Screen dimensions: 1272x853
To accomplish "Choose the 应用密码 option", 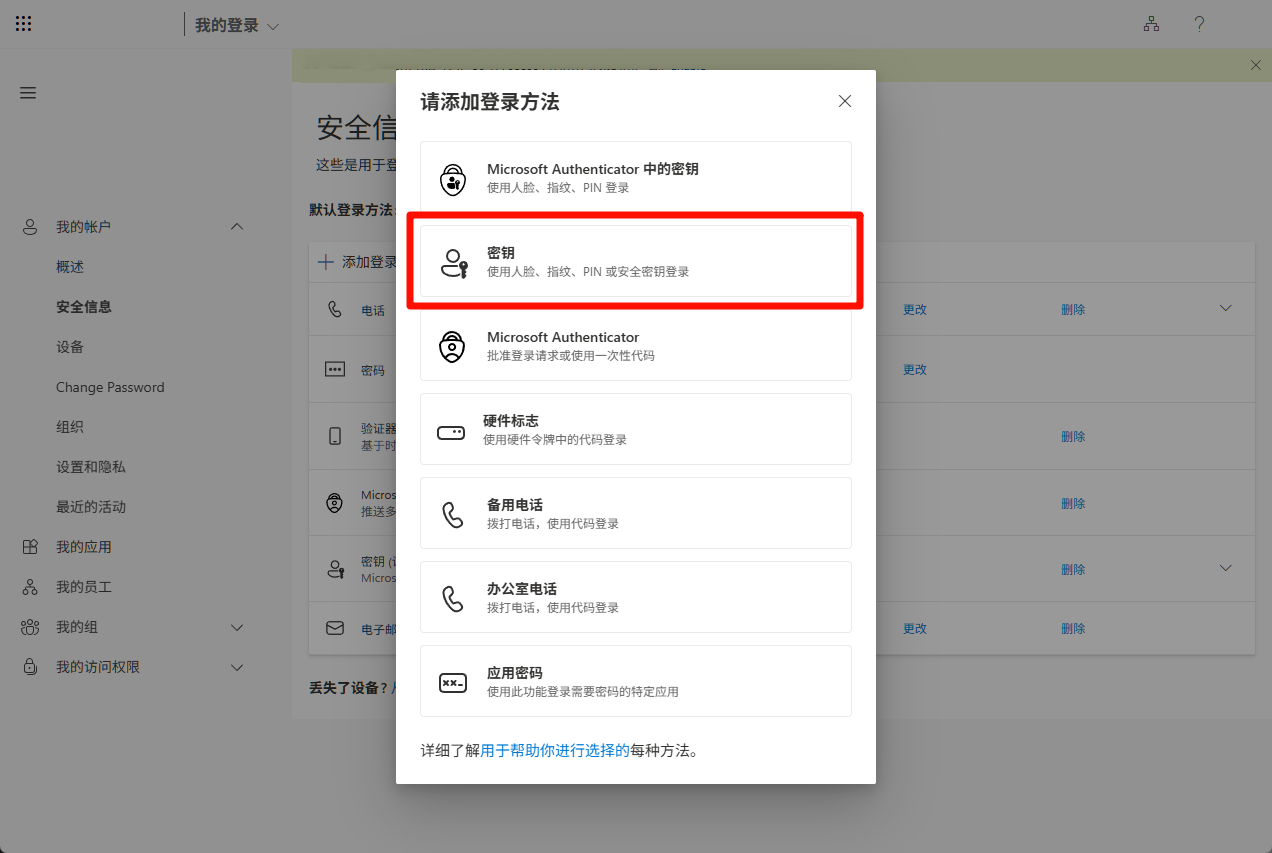I will [x=636, y=681].
